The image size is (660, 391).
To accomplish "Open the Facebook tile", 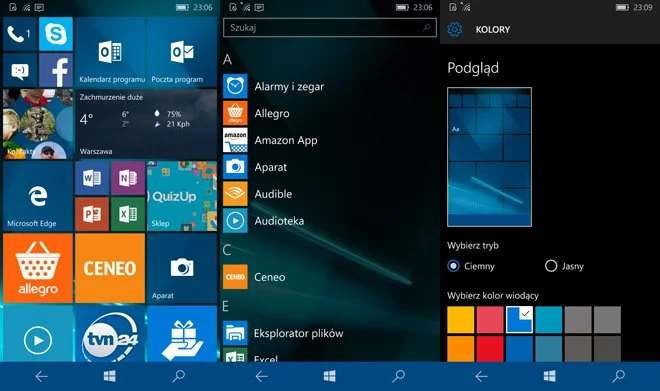I will [56, 70].
